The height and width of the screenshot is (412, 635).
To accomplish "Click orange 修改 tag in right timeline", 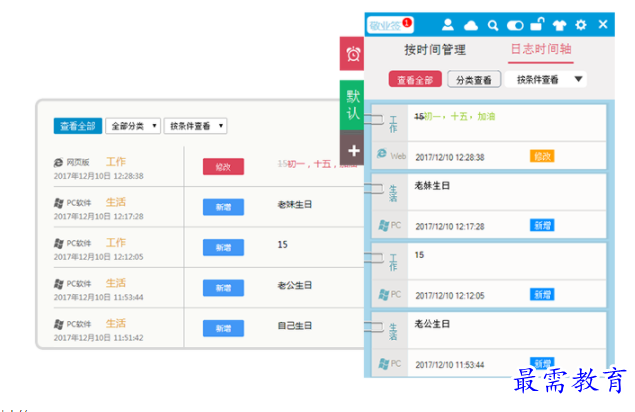I will click(542, 156).
